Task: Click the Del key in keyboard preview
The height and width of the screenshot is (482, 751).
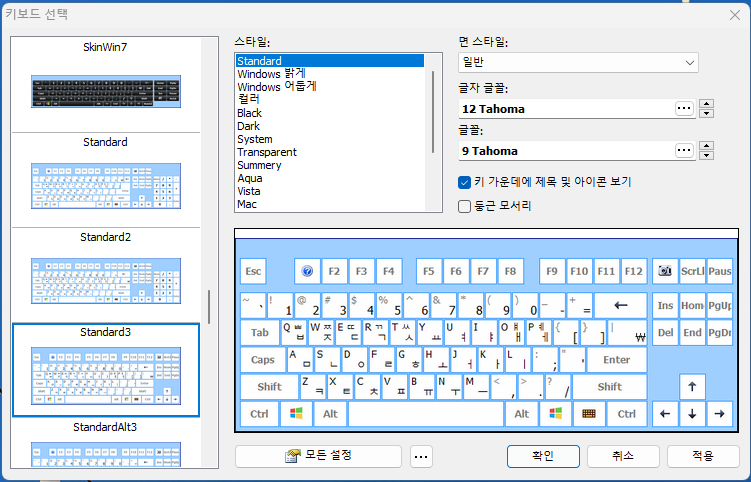Action: tap(665, 333)
